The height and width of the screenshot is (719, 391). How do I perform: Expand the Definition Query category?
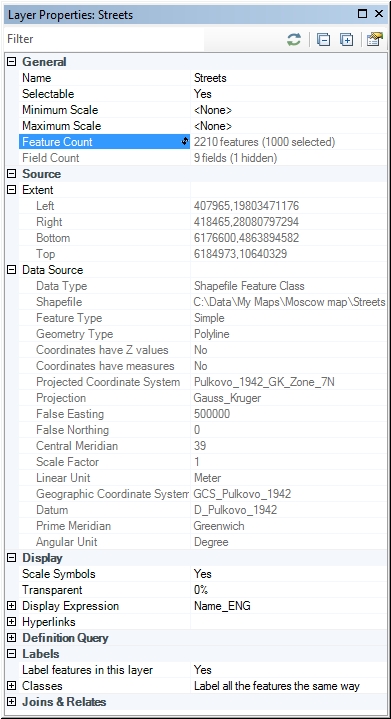click(11, 638)
